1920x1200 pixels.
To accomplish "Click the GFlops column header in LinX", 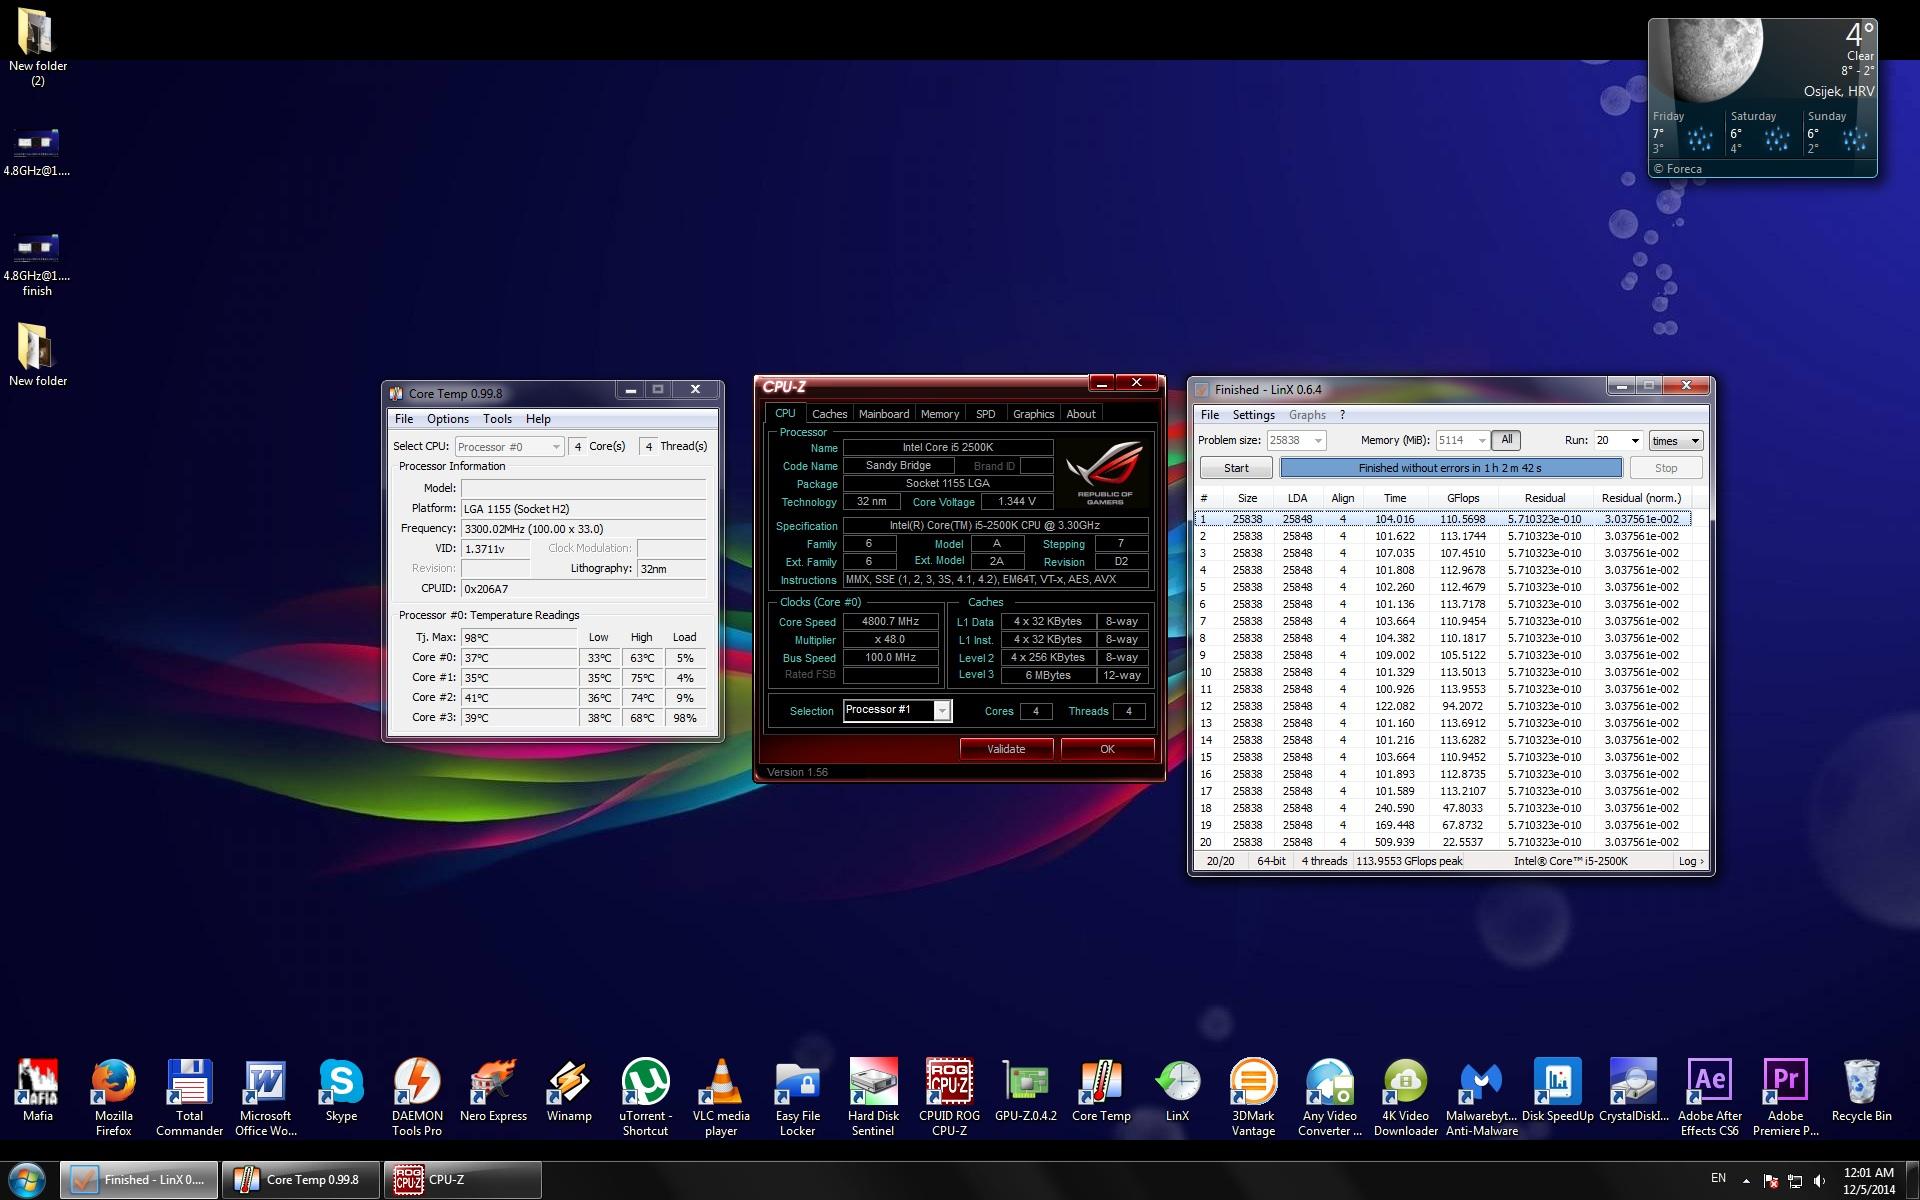I will pyautogui.click(x=1462, y=498).
